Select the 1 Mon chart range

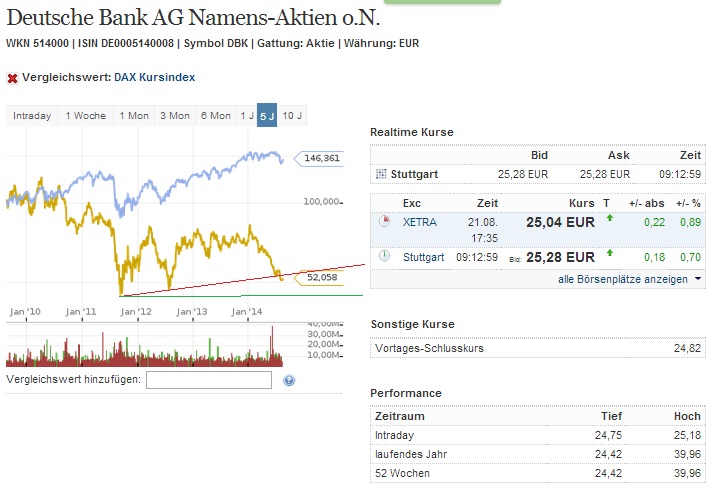pos(134,116)
